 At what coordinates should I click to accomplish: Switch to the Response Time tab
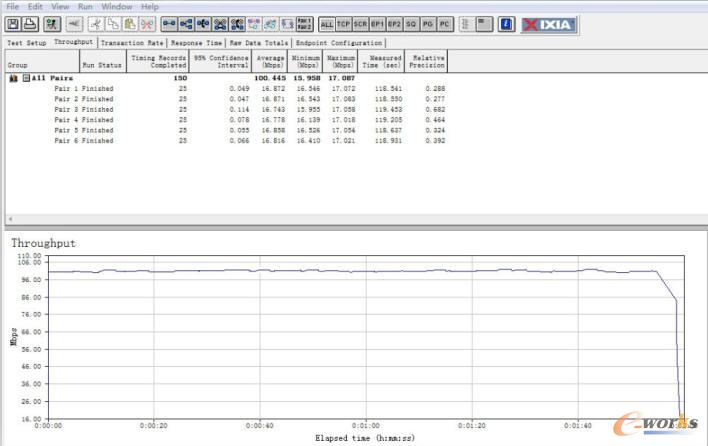click(196, 43)
